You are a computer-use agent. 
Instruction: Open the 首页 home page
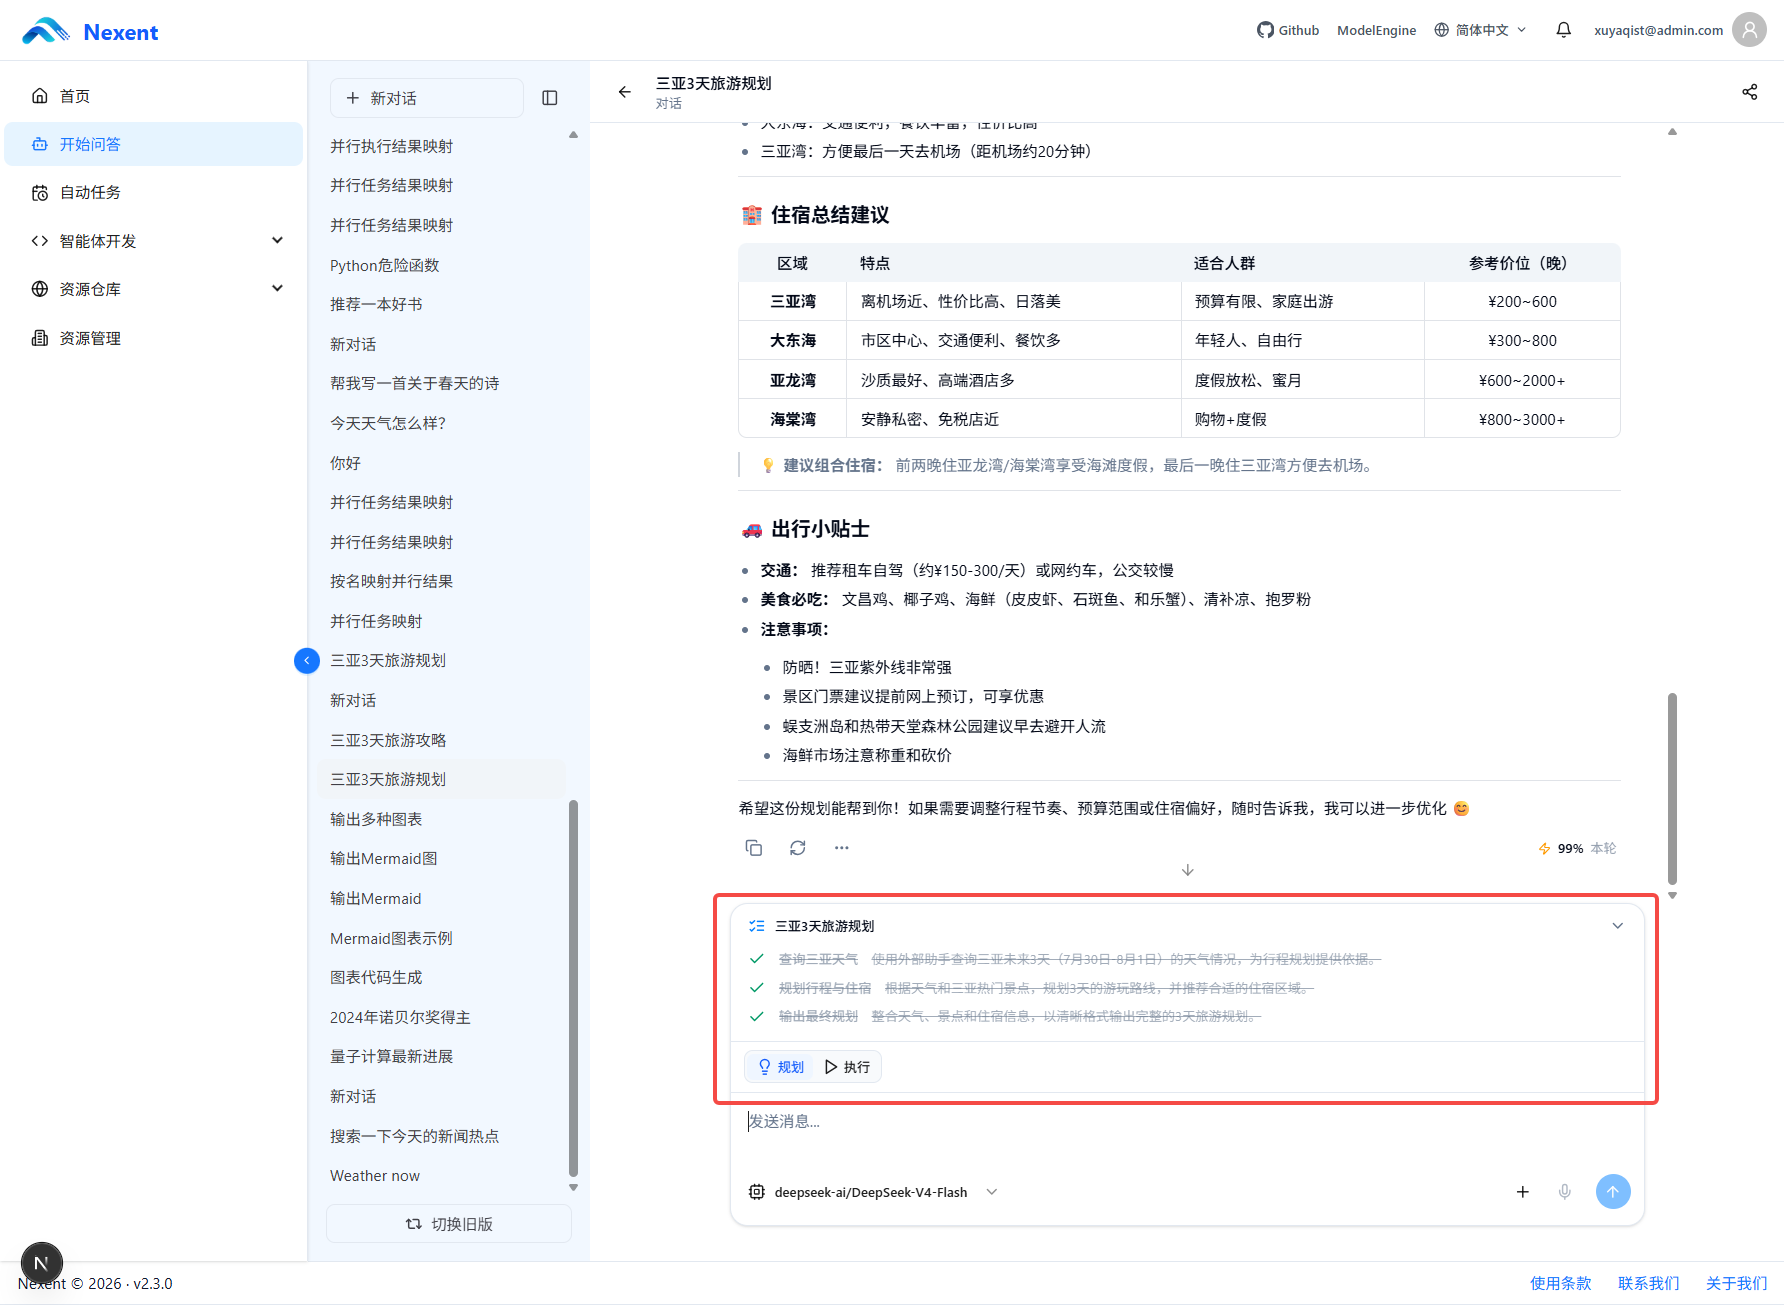click(x=154, y=96)
